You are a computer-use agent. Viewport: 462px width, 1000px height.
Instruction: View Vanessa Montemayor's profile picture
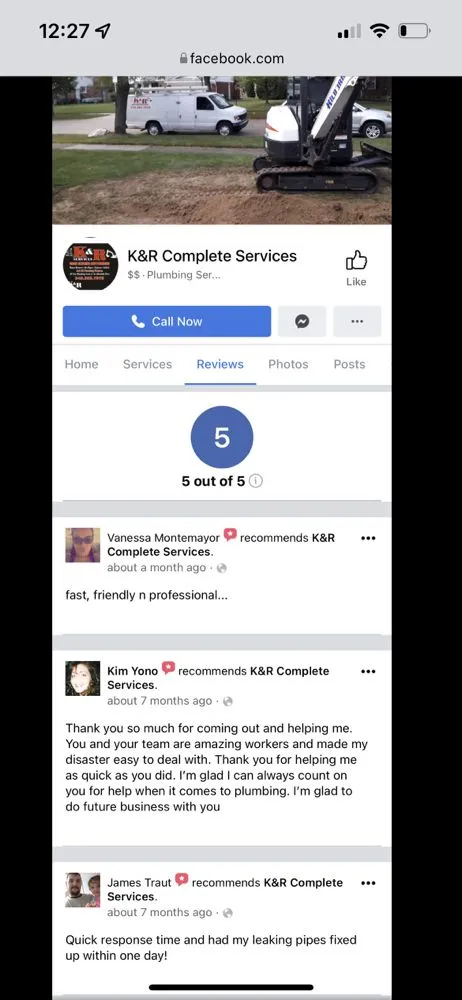(83, 545)
